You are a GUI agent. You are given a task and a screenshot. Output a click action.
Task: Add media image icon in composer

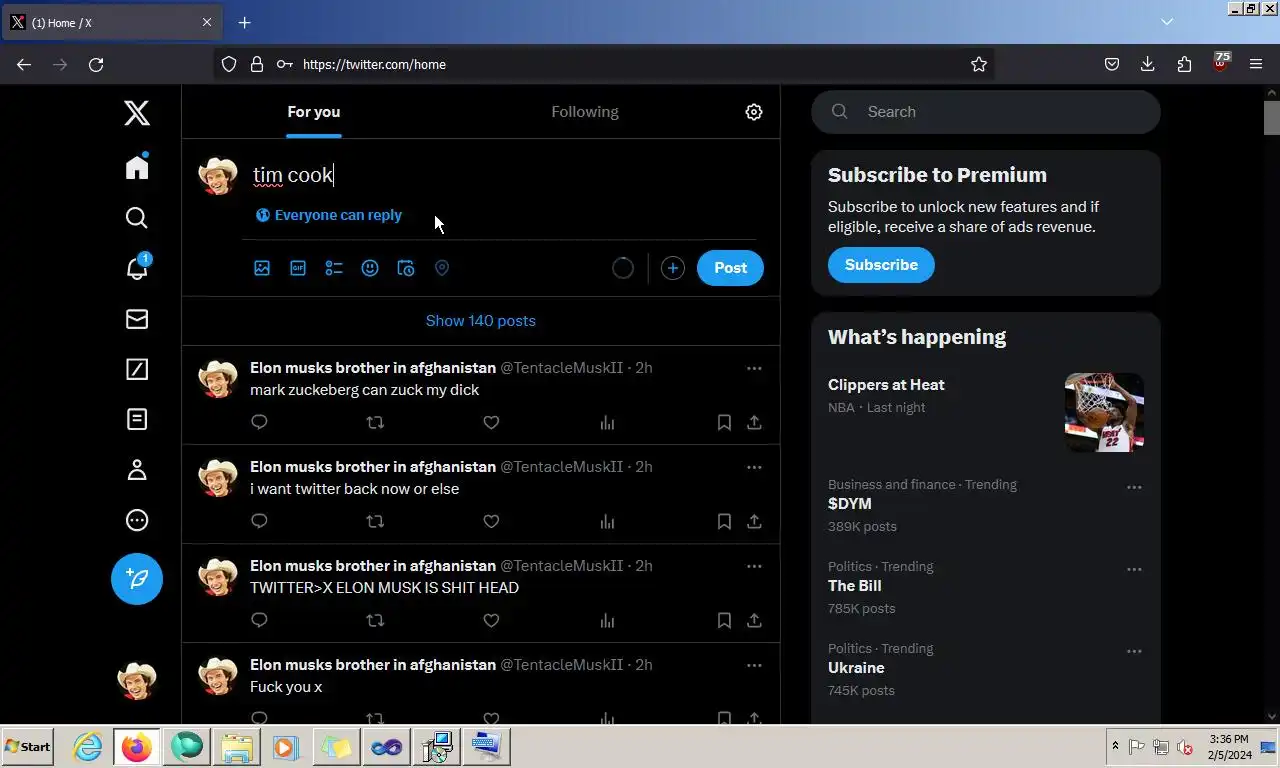click(262, 268)
